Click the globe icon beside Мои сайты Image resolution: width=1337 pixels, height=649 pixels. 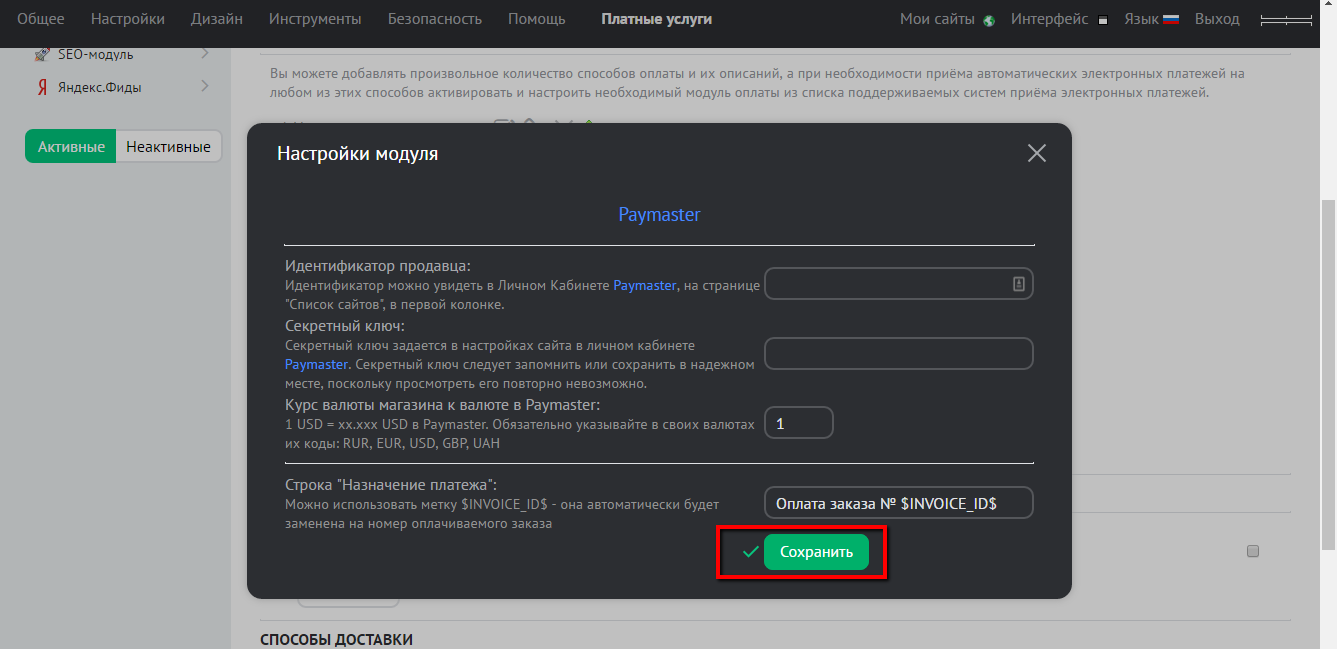point(989,20)
